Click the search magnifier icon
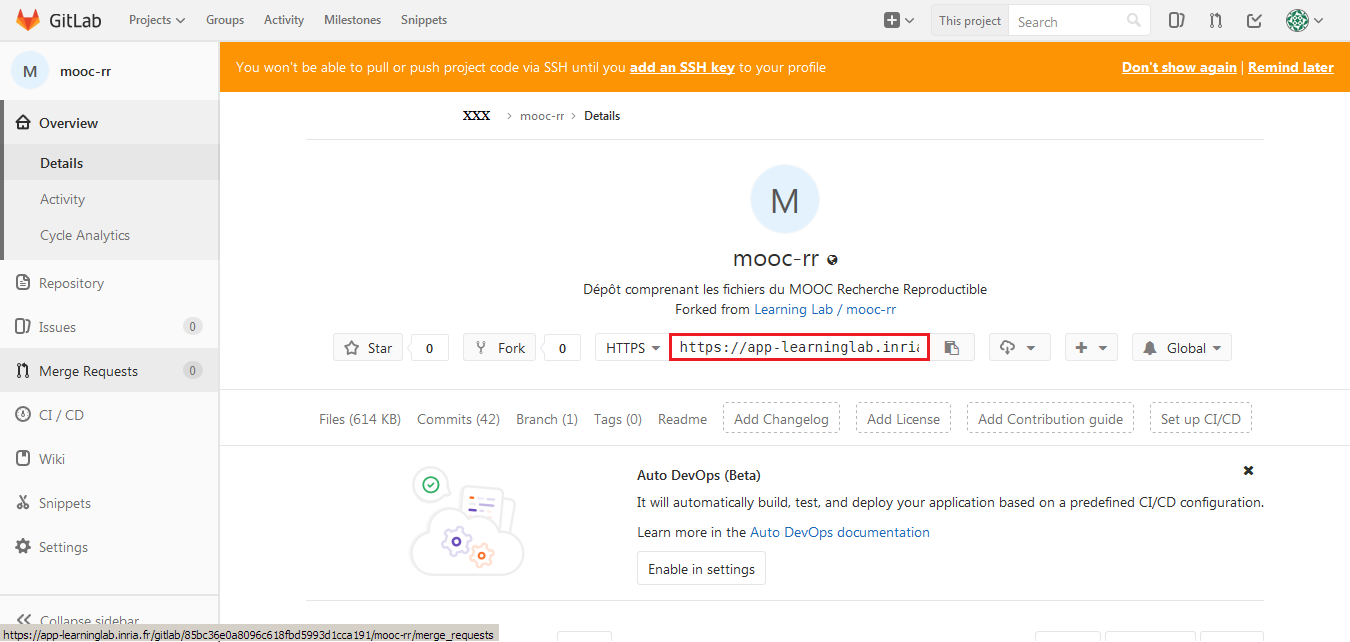Image resolution: width=1350 pixels, height=642 pixels. click(1133, 20)
